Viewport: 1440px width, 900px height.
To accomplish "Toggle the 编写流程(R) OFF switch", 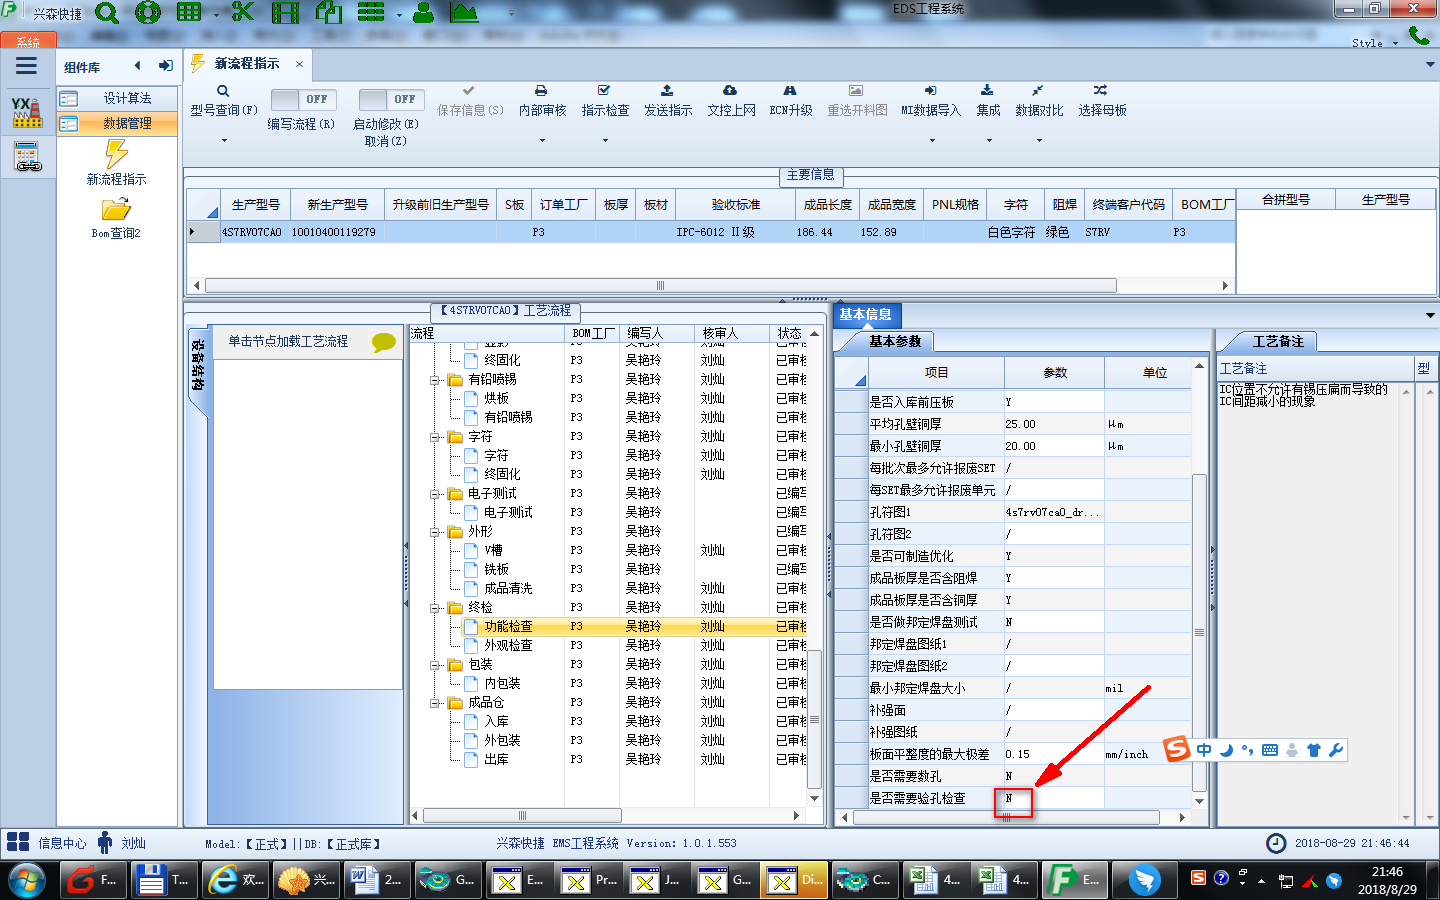I will (x=303, y=99).
